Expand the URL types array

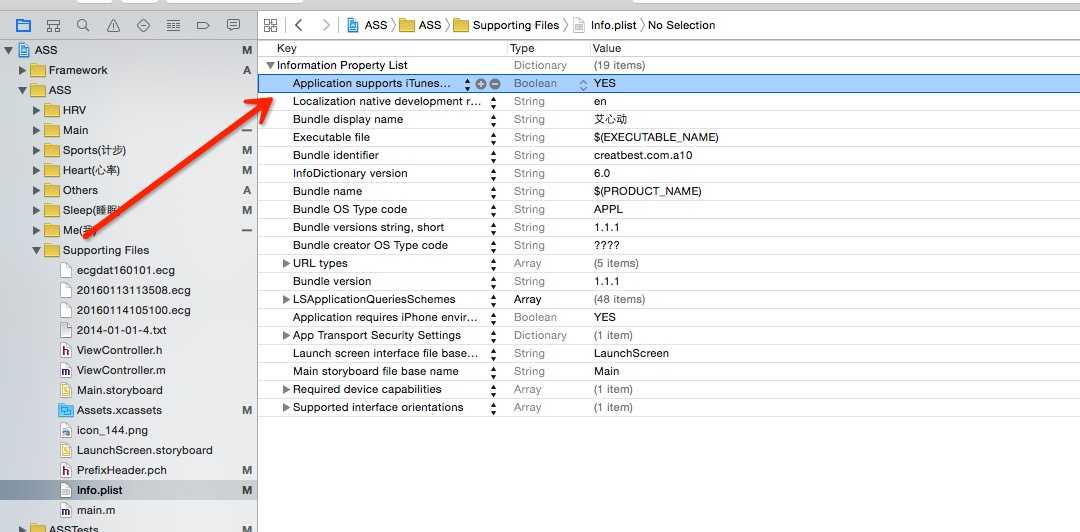(x=287, y=263)
